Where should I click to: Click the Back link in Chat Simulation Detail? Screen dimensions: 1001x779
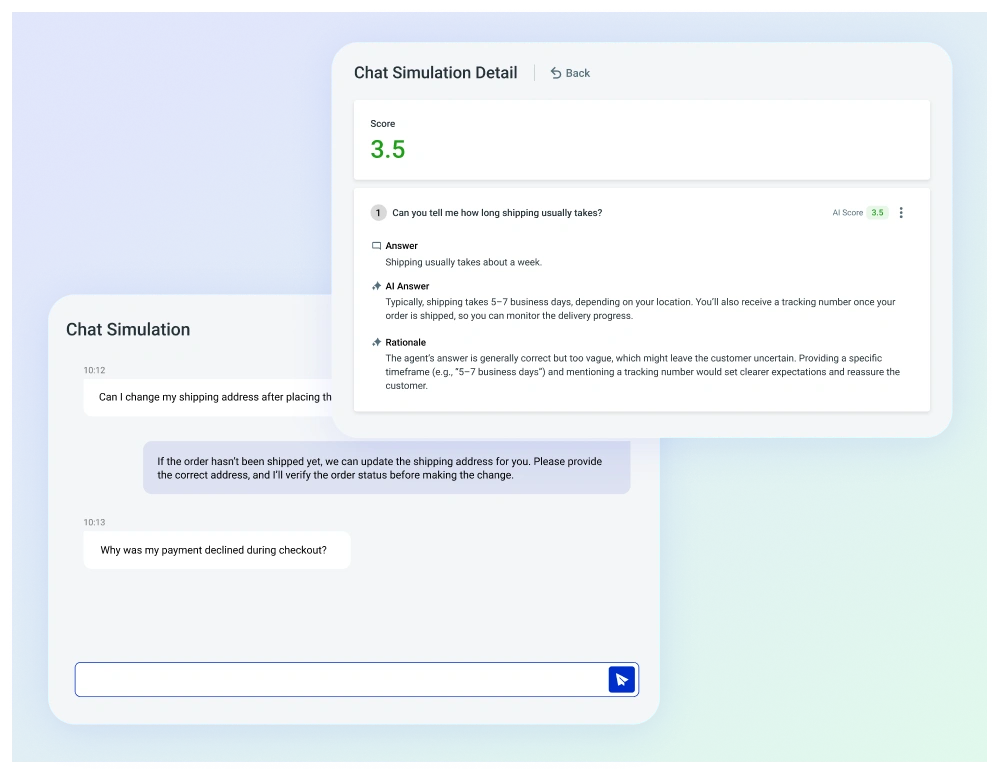tap(570, 73)
